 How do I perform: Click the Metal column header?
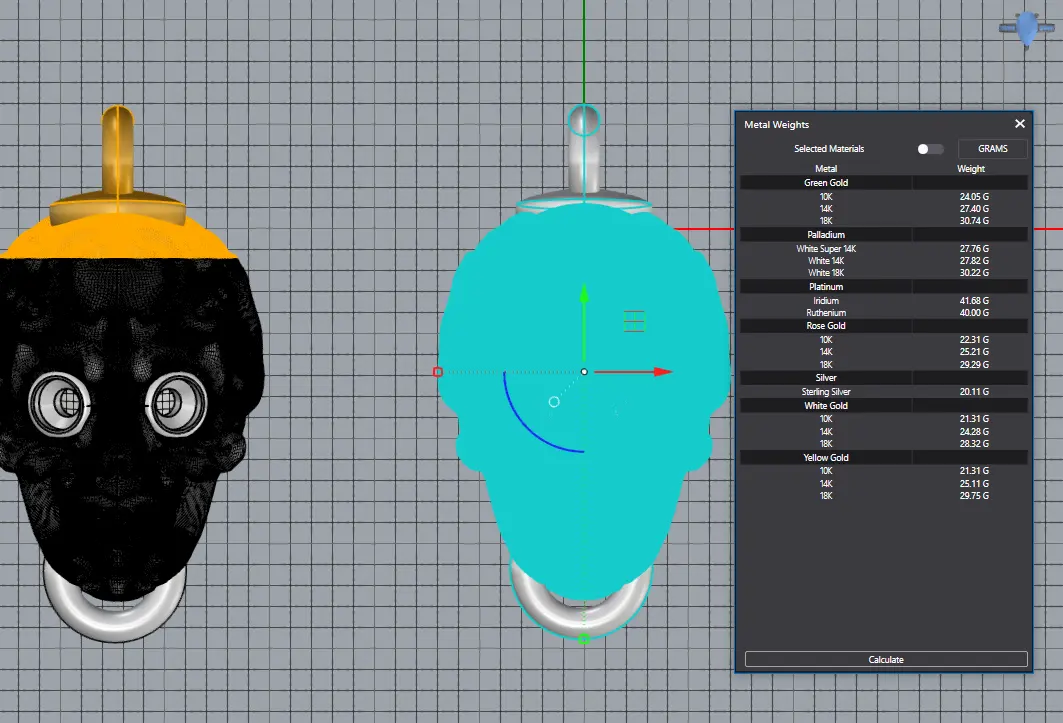click(826, 169)
